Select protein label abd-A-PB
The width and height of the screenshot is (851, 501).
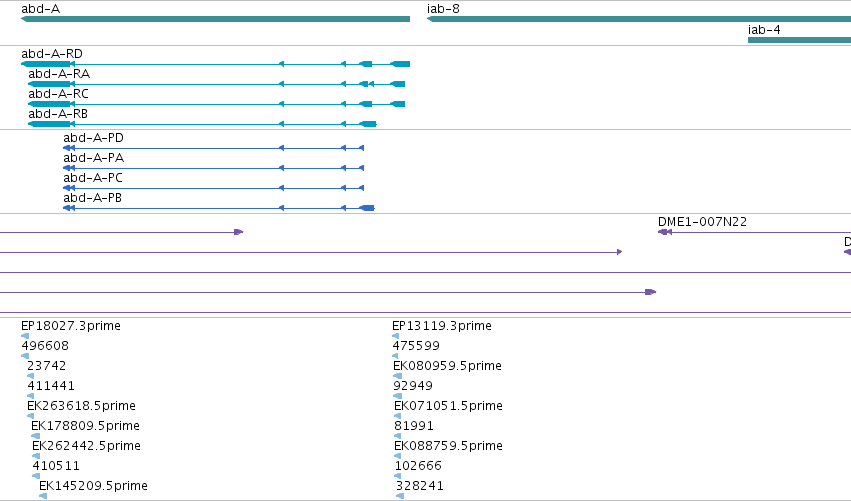pos(92,198)
